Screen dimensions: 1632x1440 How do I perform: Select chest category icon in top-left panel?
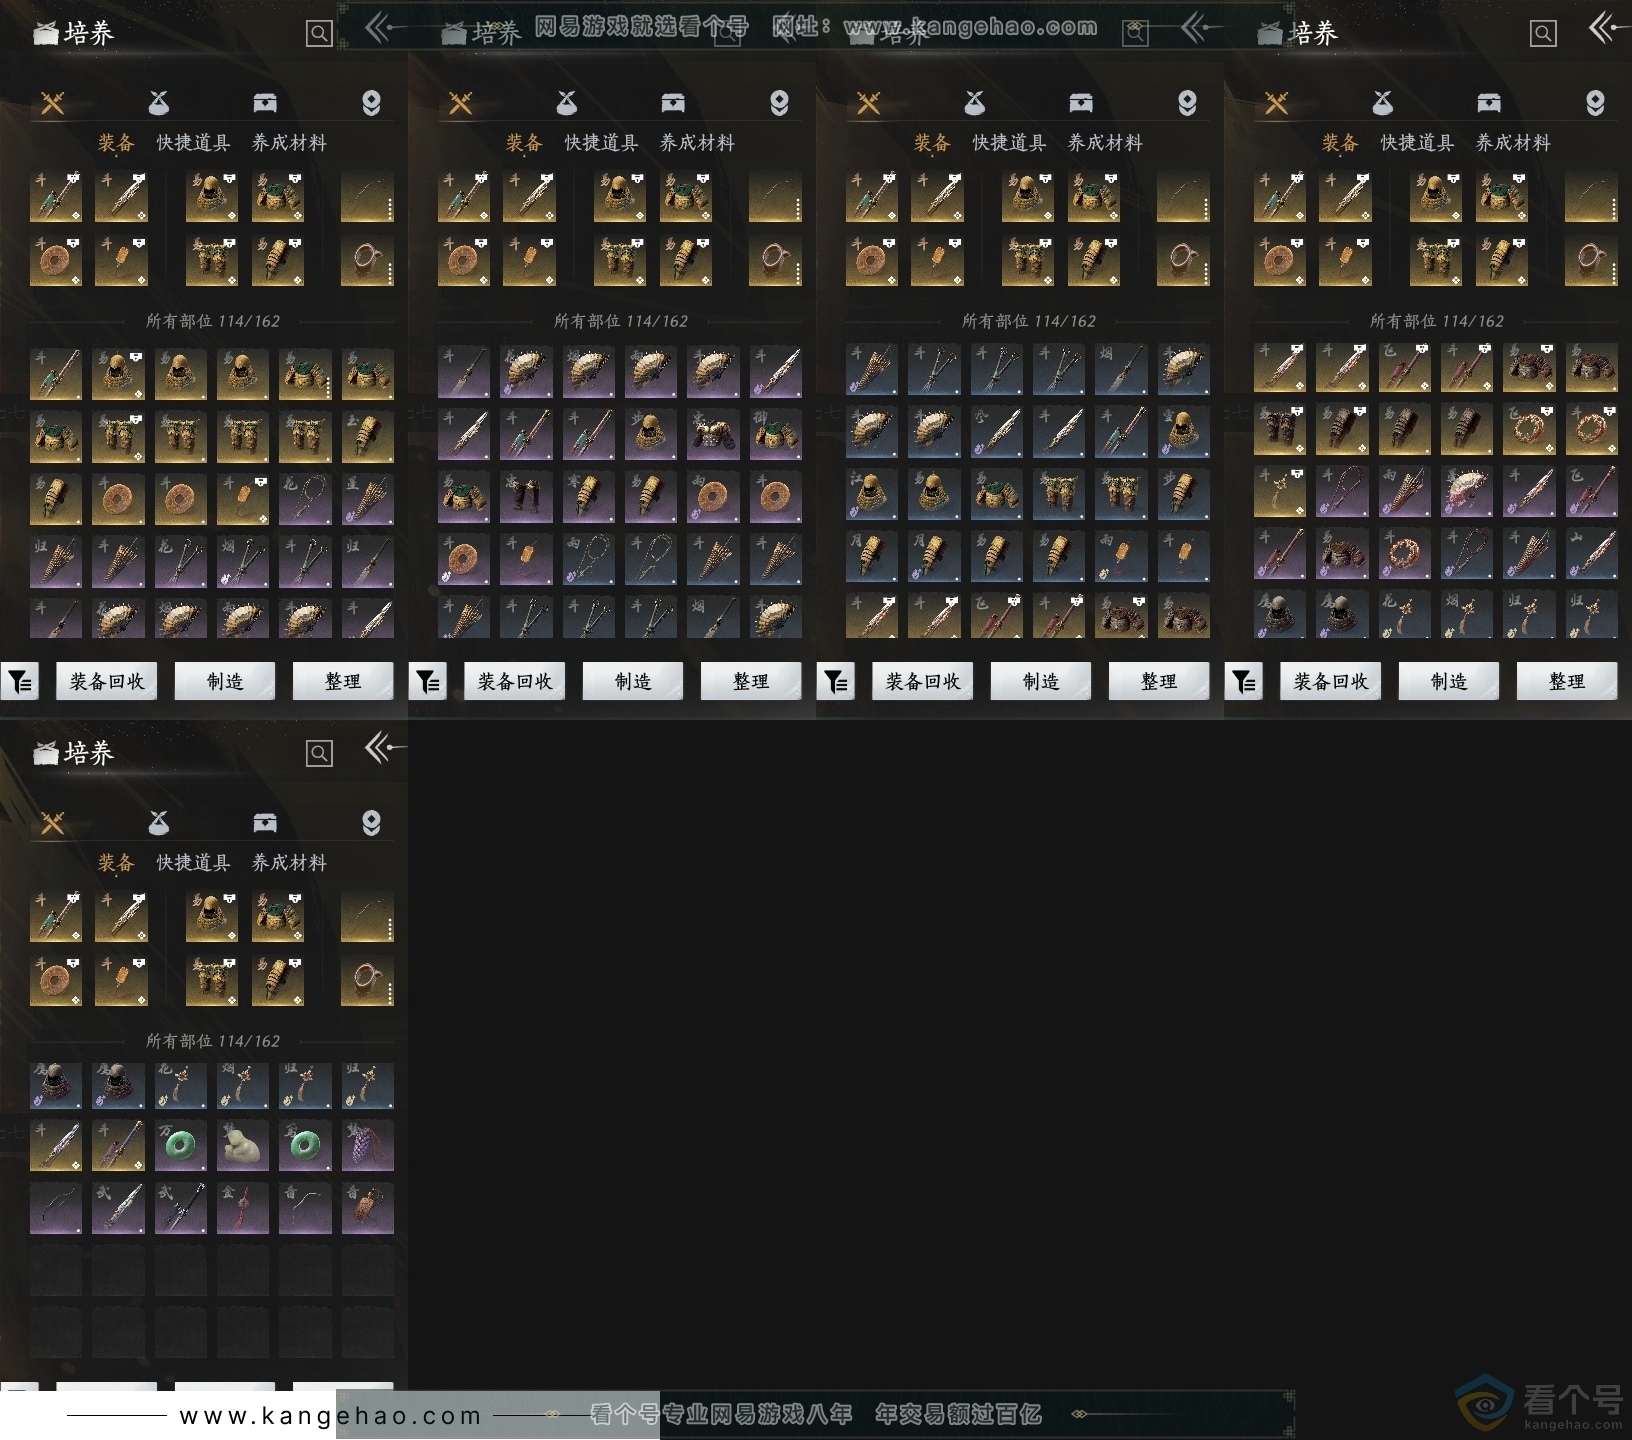click(x=265, y=103)
